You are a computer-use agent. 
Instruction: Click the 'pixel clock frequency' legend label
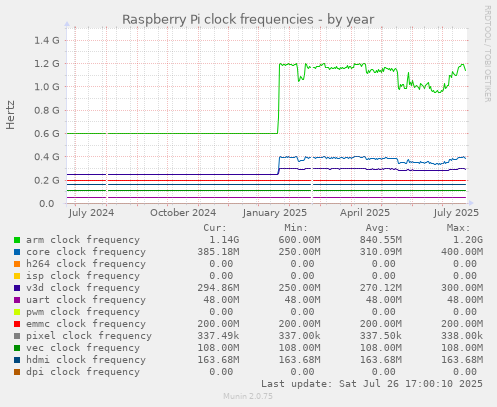[89, 336]
